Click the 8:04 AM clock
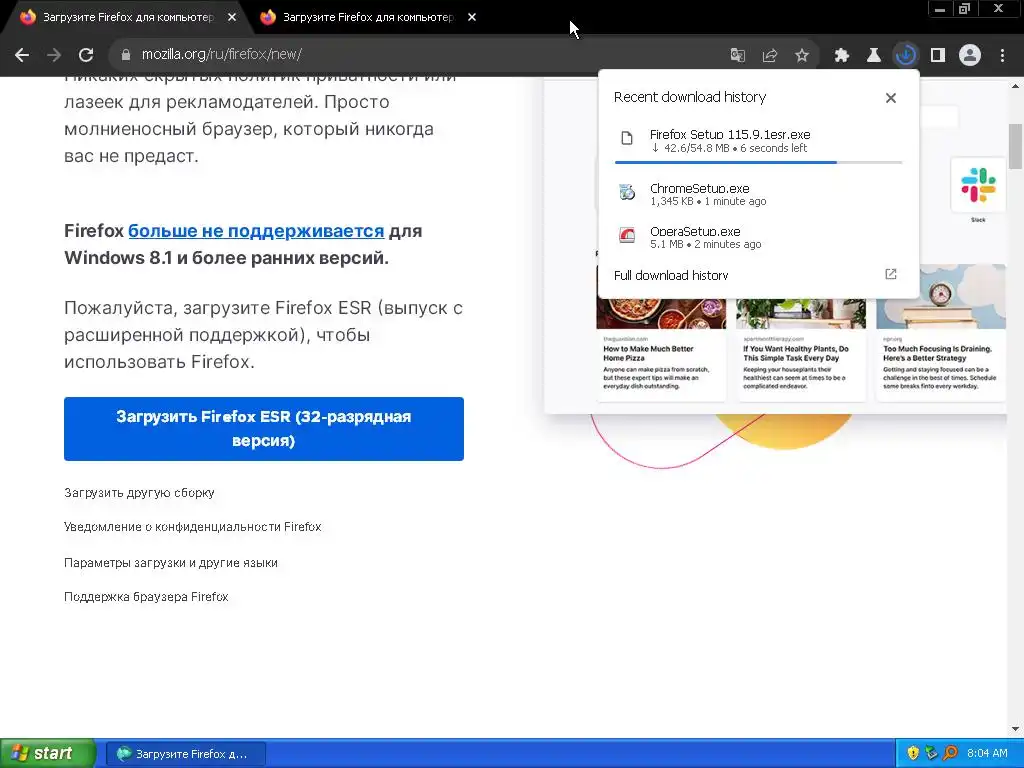Image resolution: width=1024 pixels, height=768 pixels. click(987, 754)
